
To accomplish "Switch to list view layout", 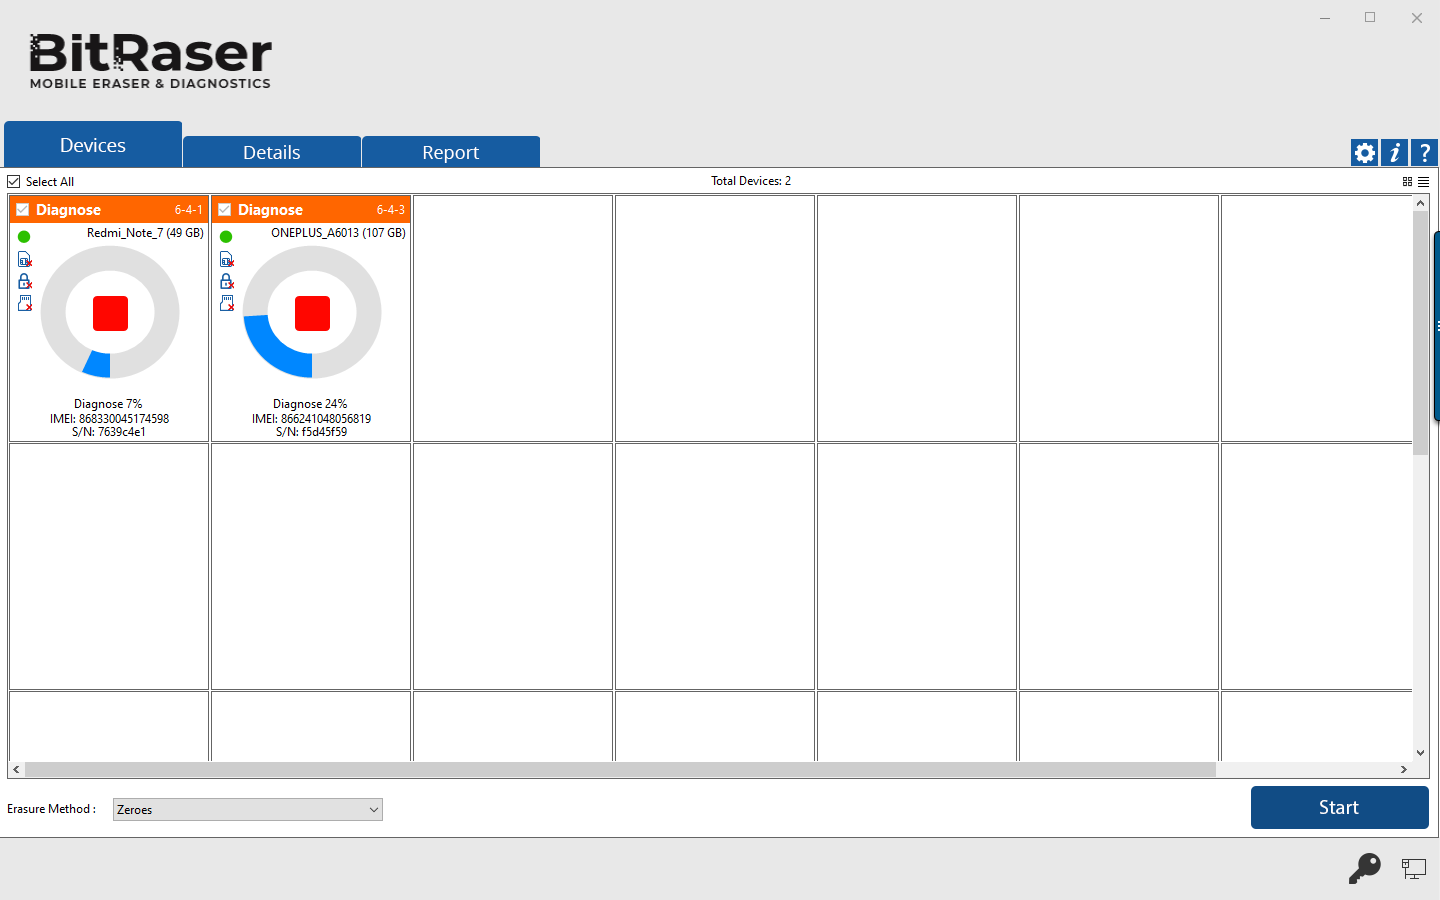I will tap(1423, 182).
